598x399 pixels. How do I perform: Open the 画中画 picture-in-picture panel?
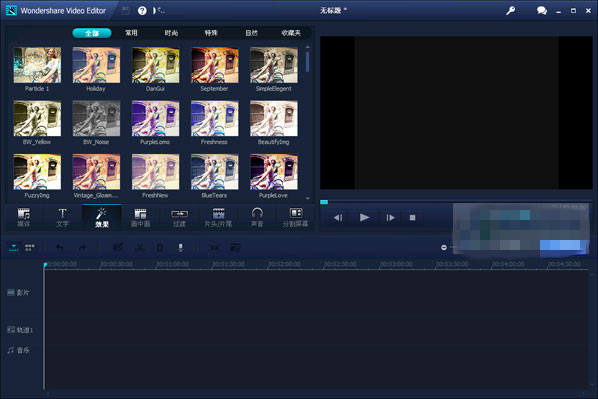(x=140, y=217)
